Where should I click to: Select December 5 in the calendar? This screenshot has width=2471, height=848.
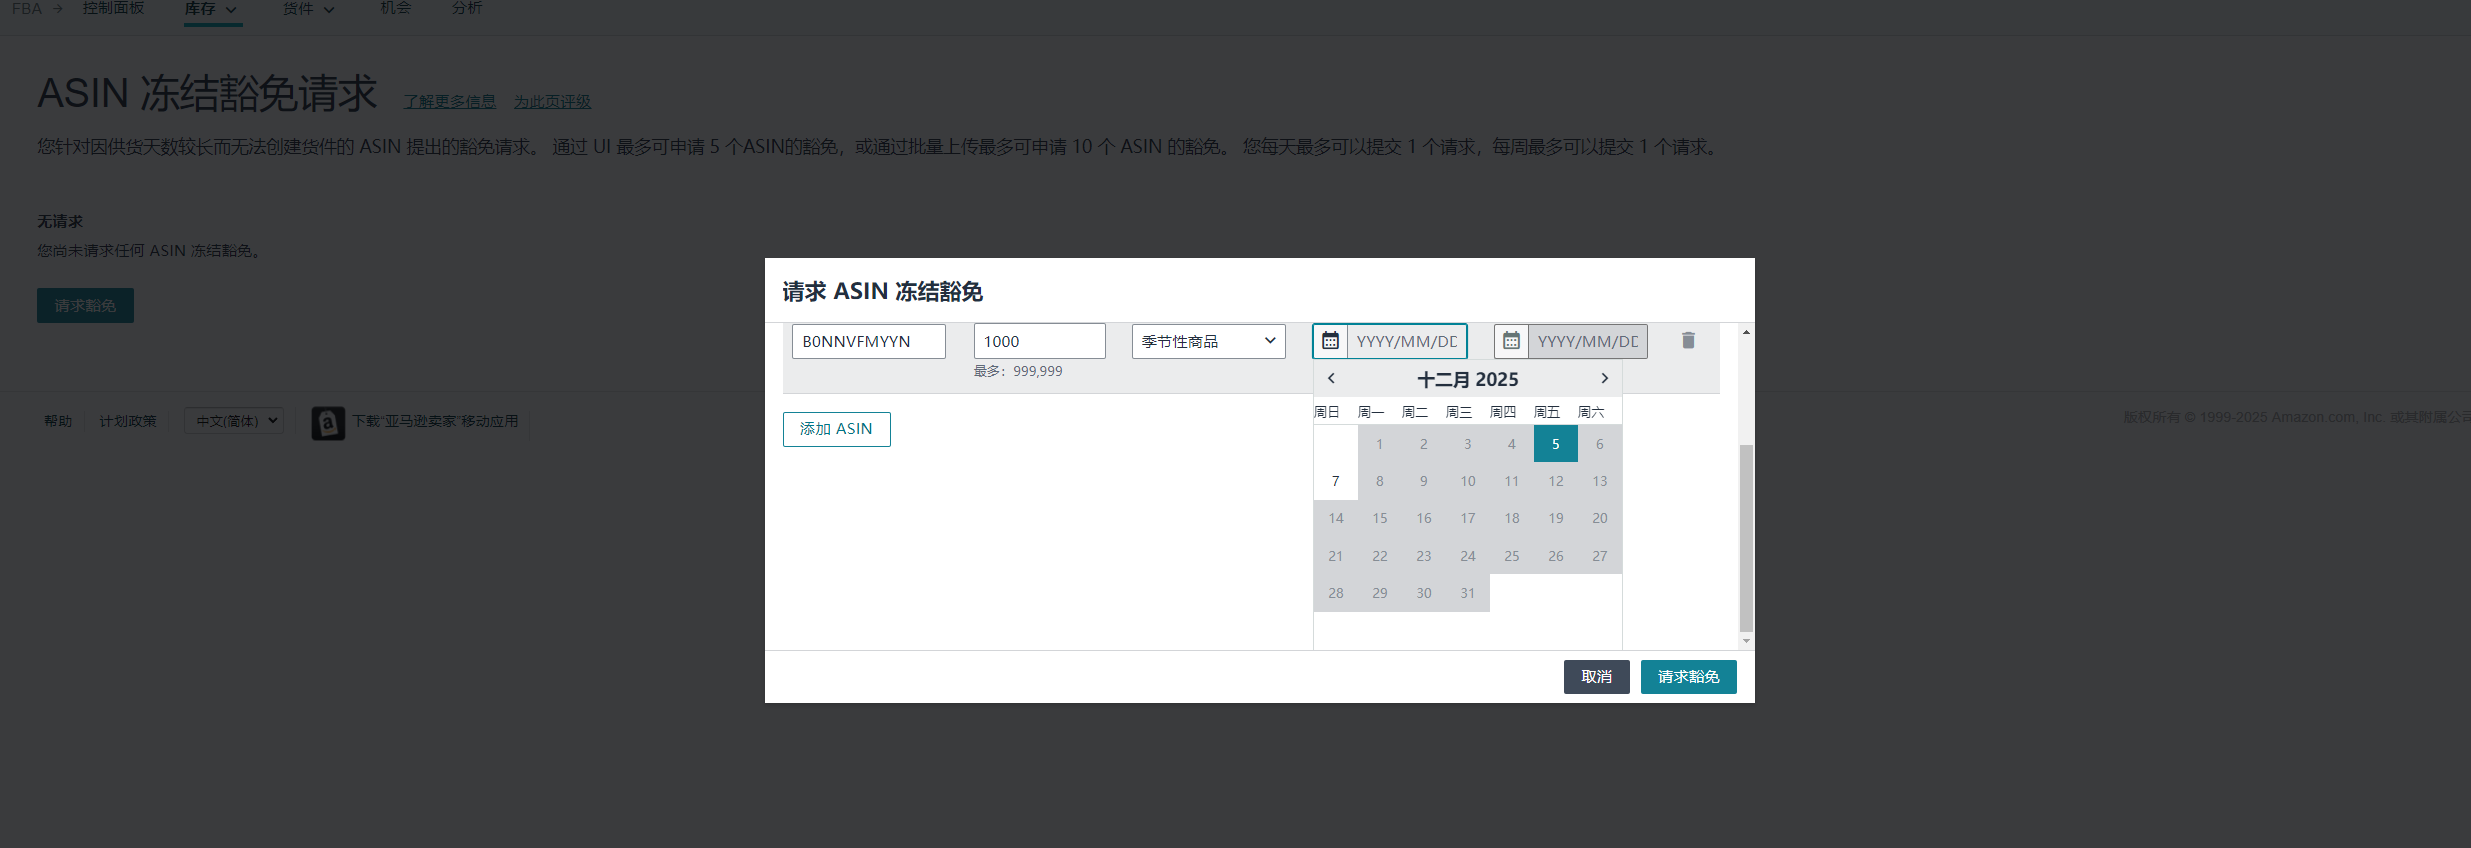[1555, 444]
